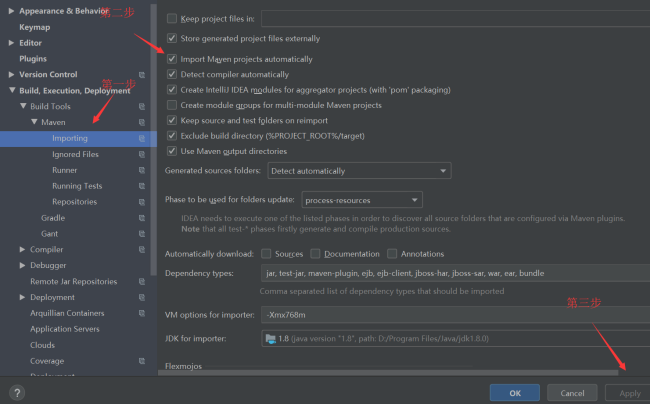Toggle Import Maven projects automatically checkbox
The height and width of the screenshot is (404, 650).
coord(172,59)
